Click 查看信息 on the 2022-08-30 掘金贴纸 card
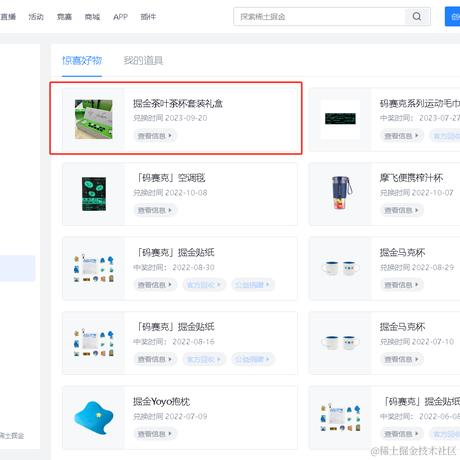Viewport: 460px width, 460px height. click(x=155, y=285)
